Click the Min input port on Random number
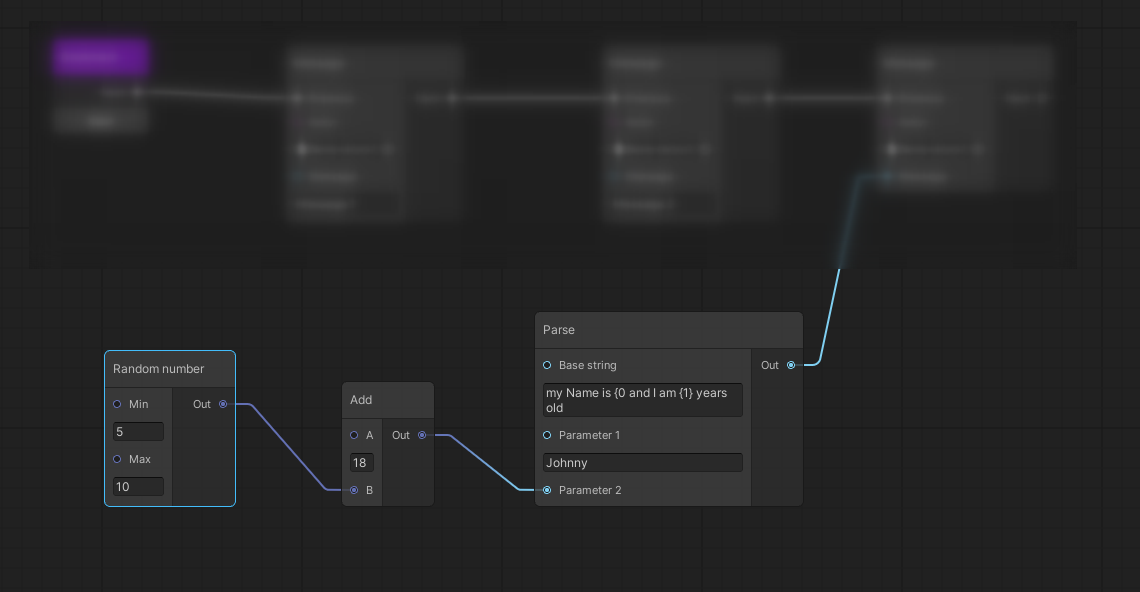 pos(117,404)
